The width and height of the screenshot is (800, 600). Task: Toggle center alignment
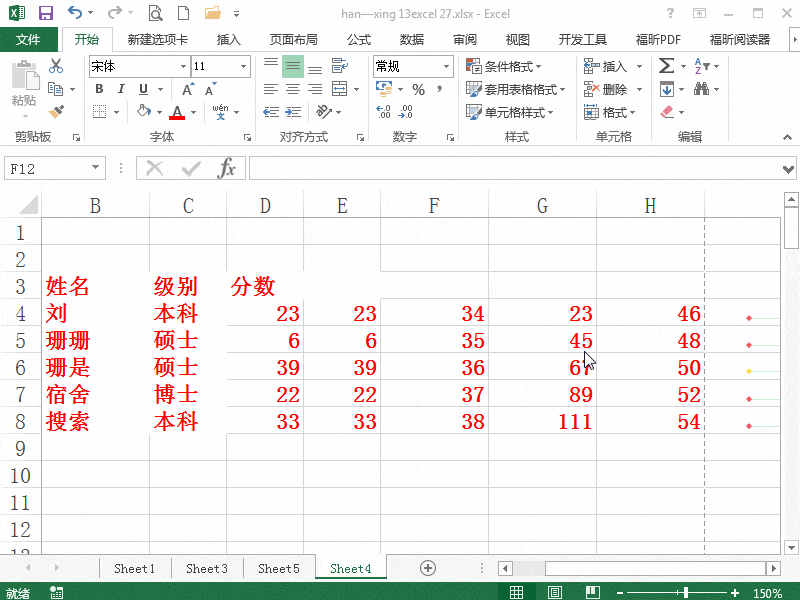click(291, 89)
